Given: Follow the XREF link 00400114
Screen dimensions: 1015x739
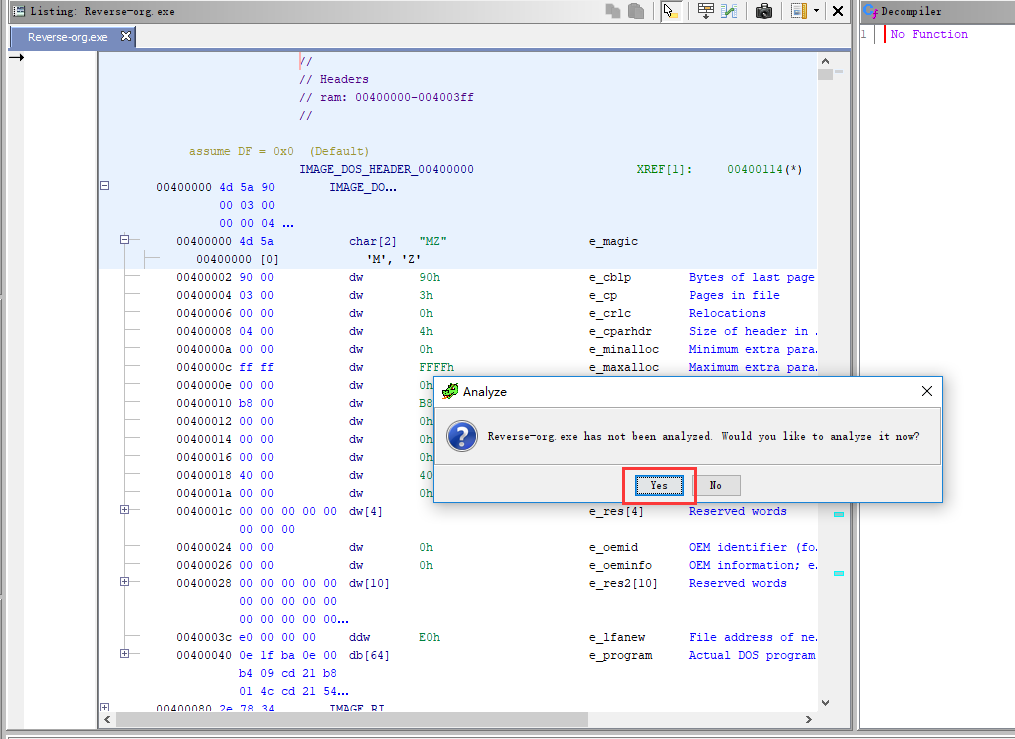Looking at the screenshot, I should click(756, 169).
